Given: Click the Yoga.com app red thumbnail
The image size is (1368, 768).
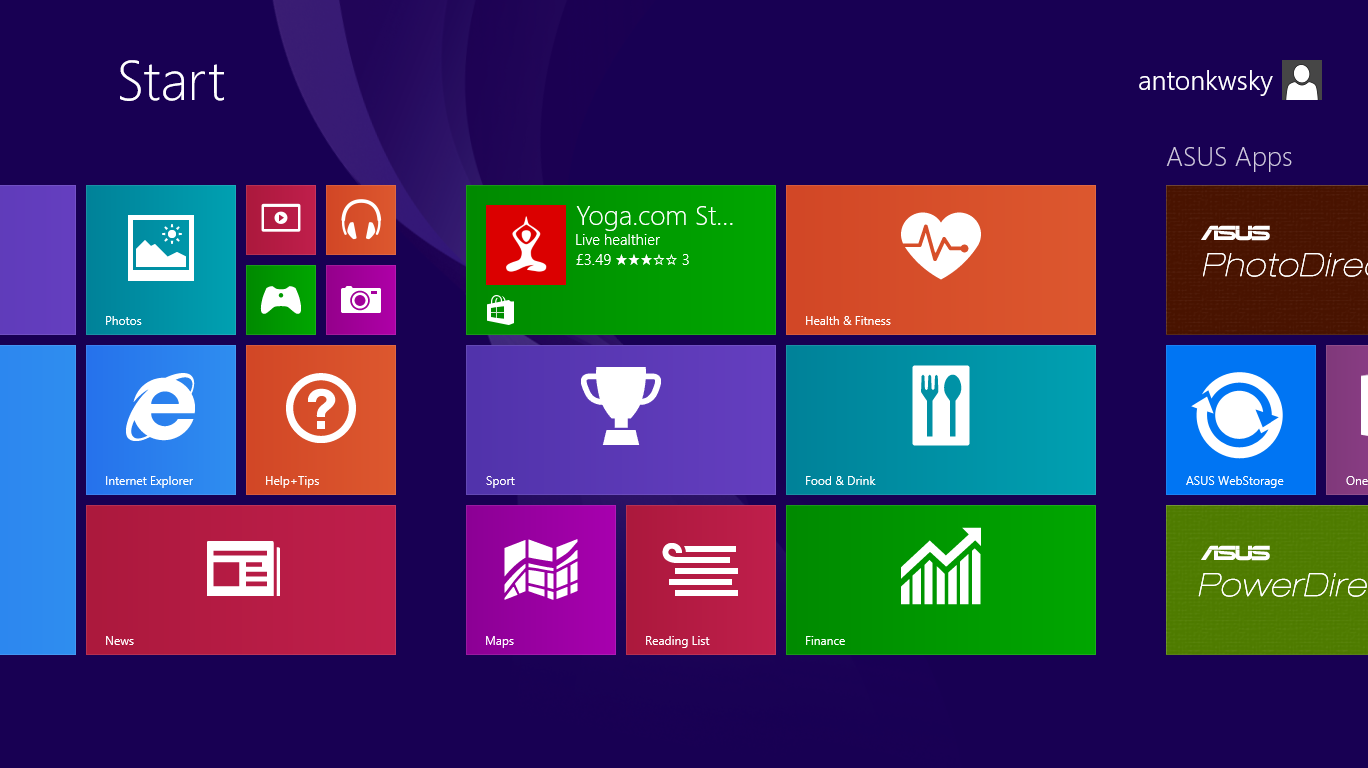Looking at the screenshot, I should click(525, 245).
